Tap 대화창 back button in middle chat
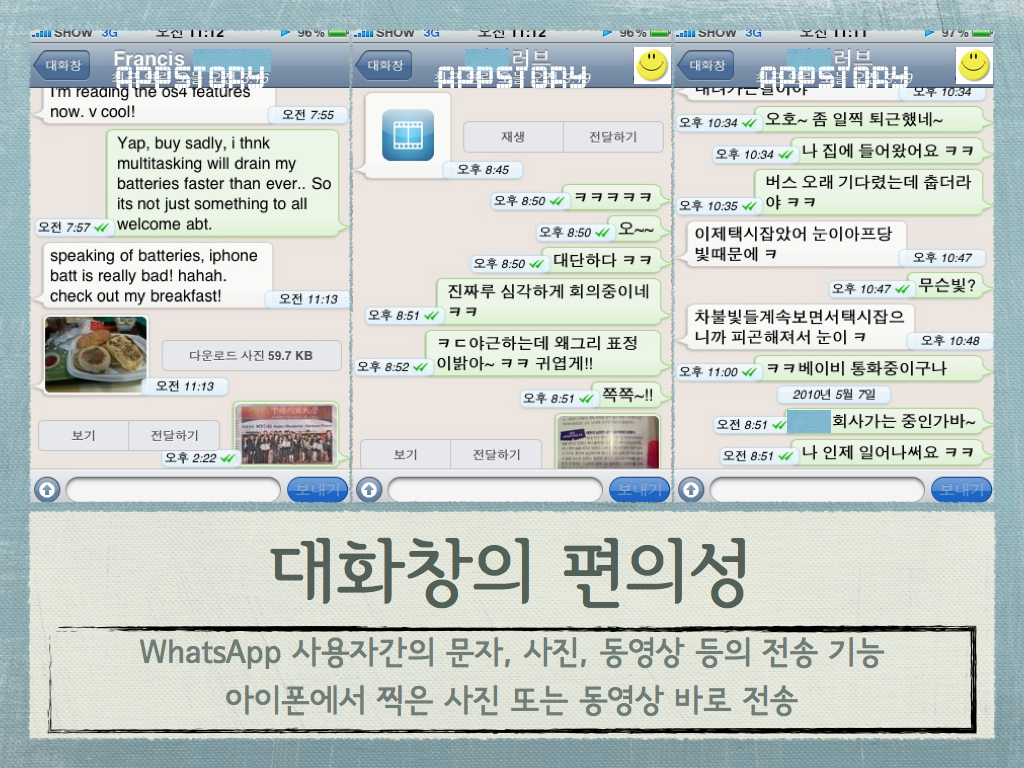This screenshot has height=768, width=1024. click(384, 65)
